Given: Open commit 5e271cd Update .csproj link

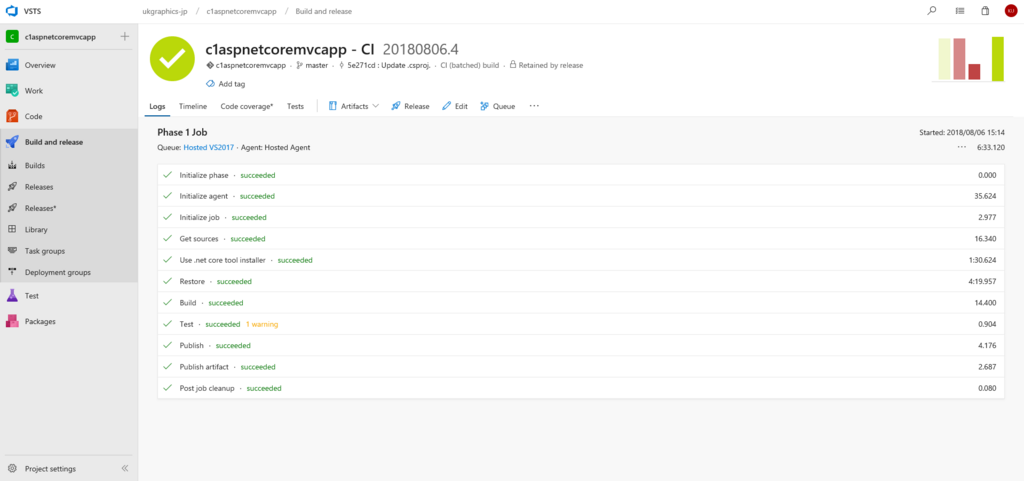Looking at the screenshot, I should pyautogui.click(x=385, y=65).
